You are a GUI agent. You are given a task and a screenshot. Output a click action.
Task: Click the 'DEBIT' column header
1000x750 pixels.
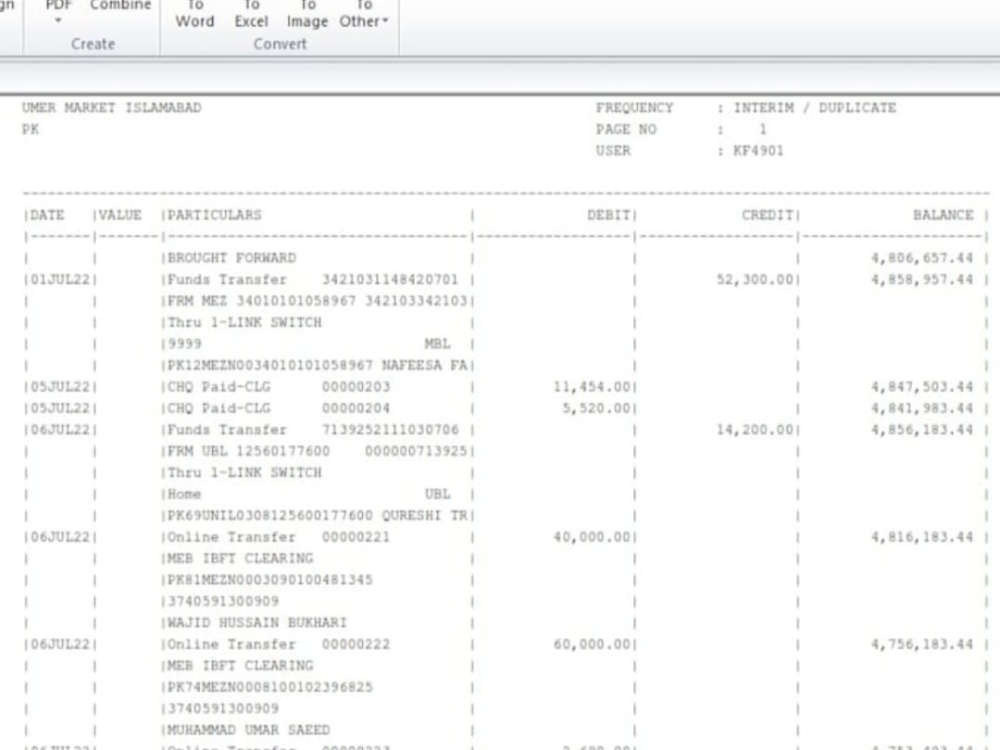608,215
